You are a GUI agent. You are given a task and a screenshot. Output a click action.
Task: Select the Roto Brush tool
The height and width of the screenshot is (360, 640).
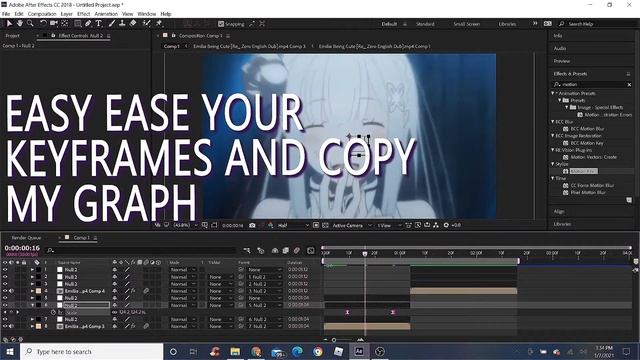coord(147,24)
